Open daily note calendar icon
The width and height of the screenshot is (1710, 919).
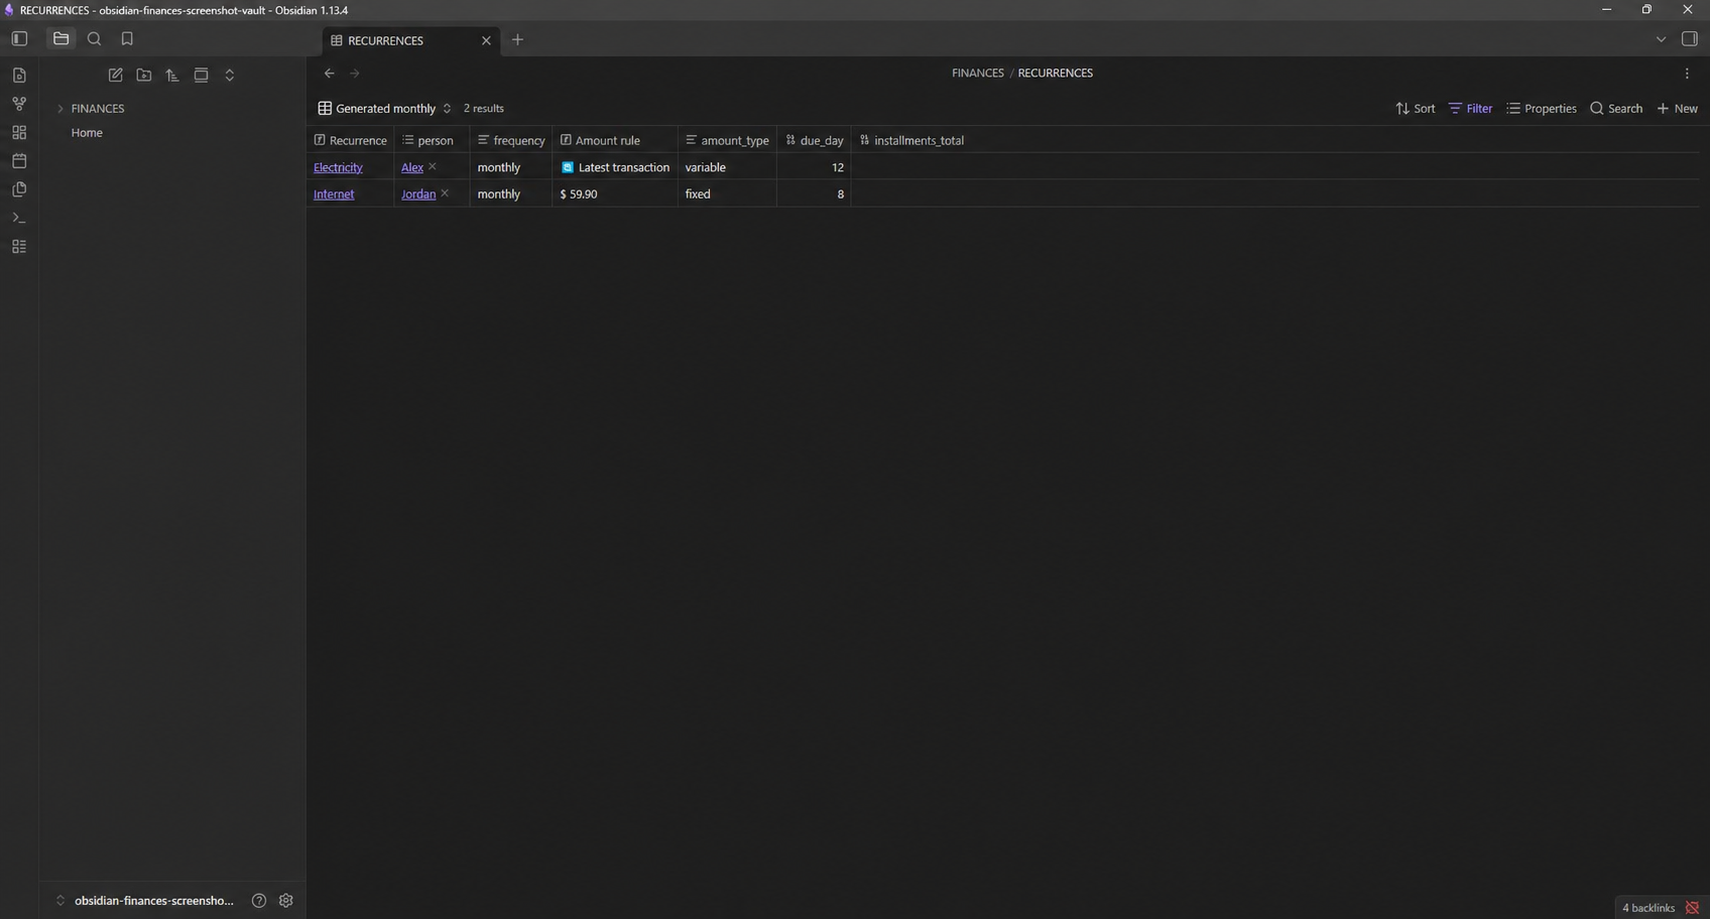pos(19,161)
